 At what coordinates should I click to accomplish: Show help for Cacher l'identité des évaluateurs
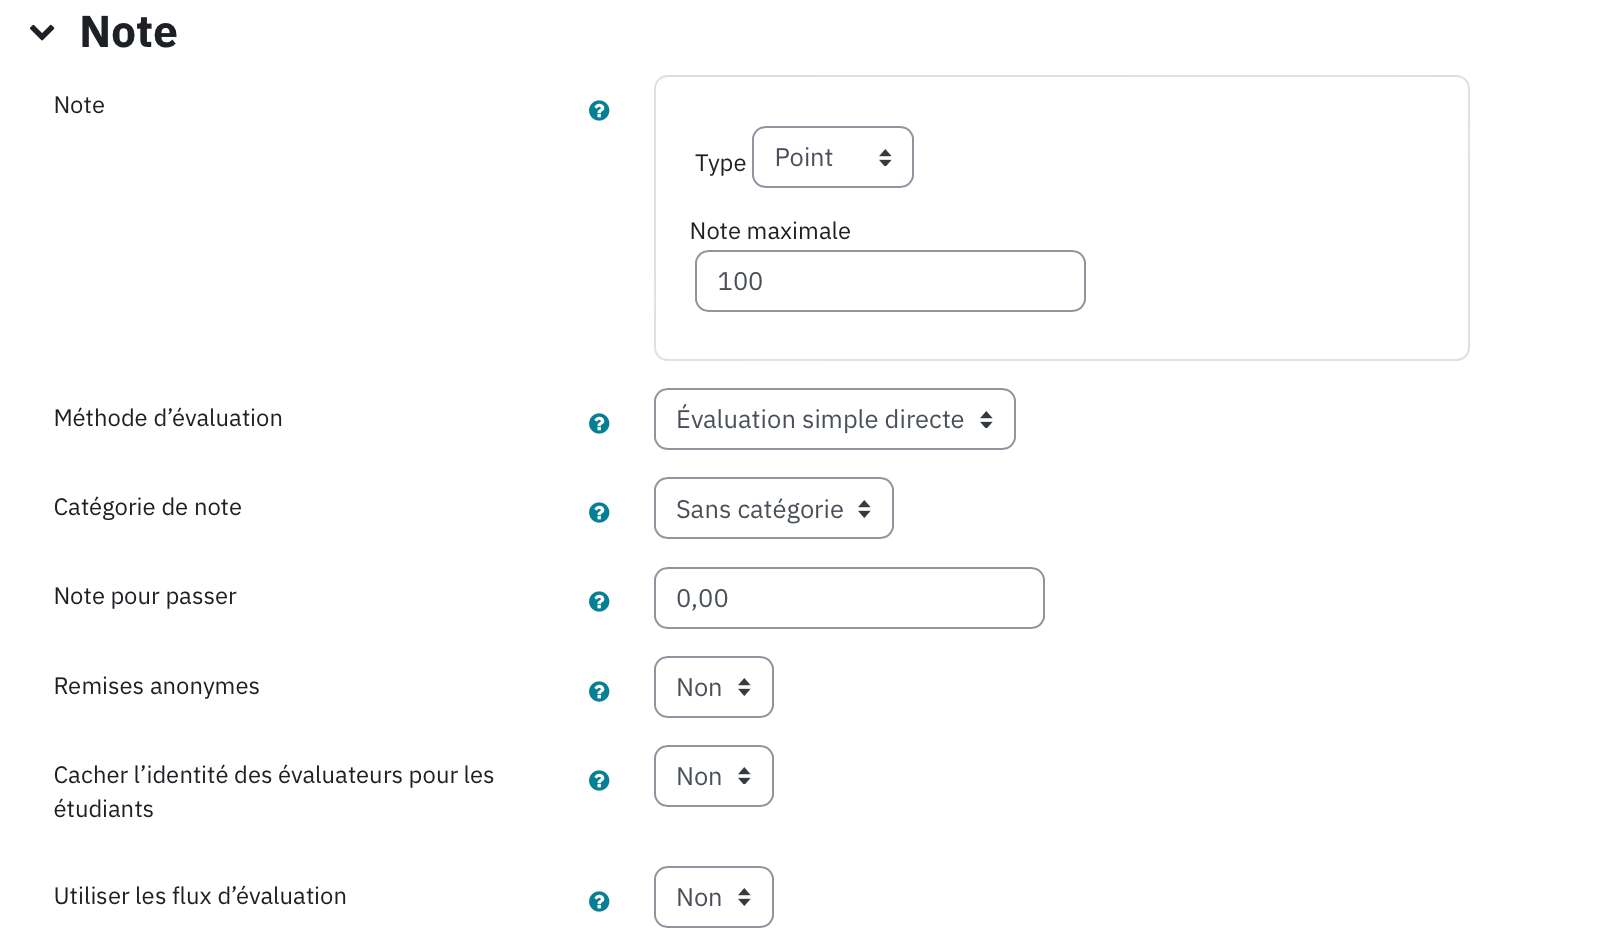(x=599, y=780)
